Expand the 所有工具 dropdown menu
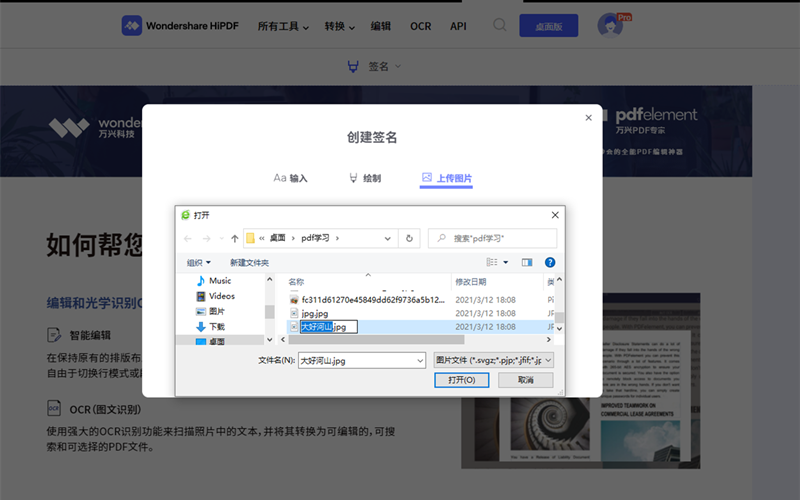This screenshot has height=500, width=800. tap(283, 26)
